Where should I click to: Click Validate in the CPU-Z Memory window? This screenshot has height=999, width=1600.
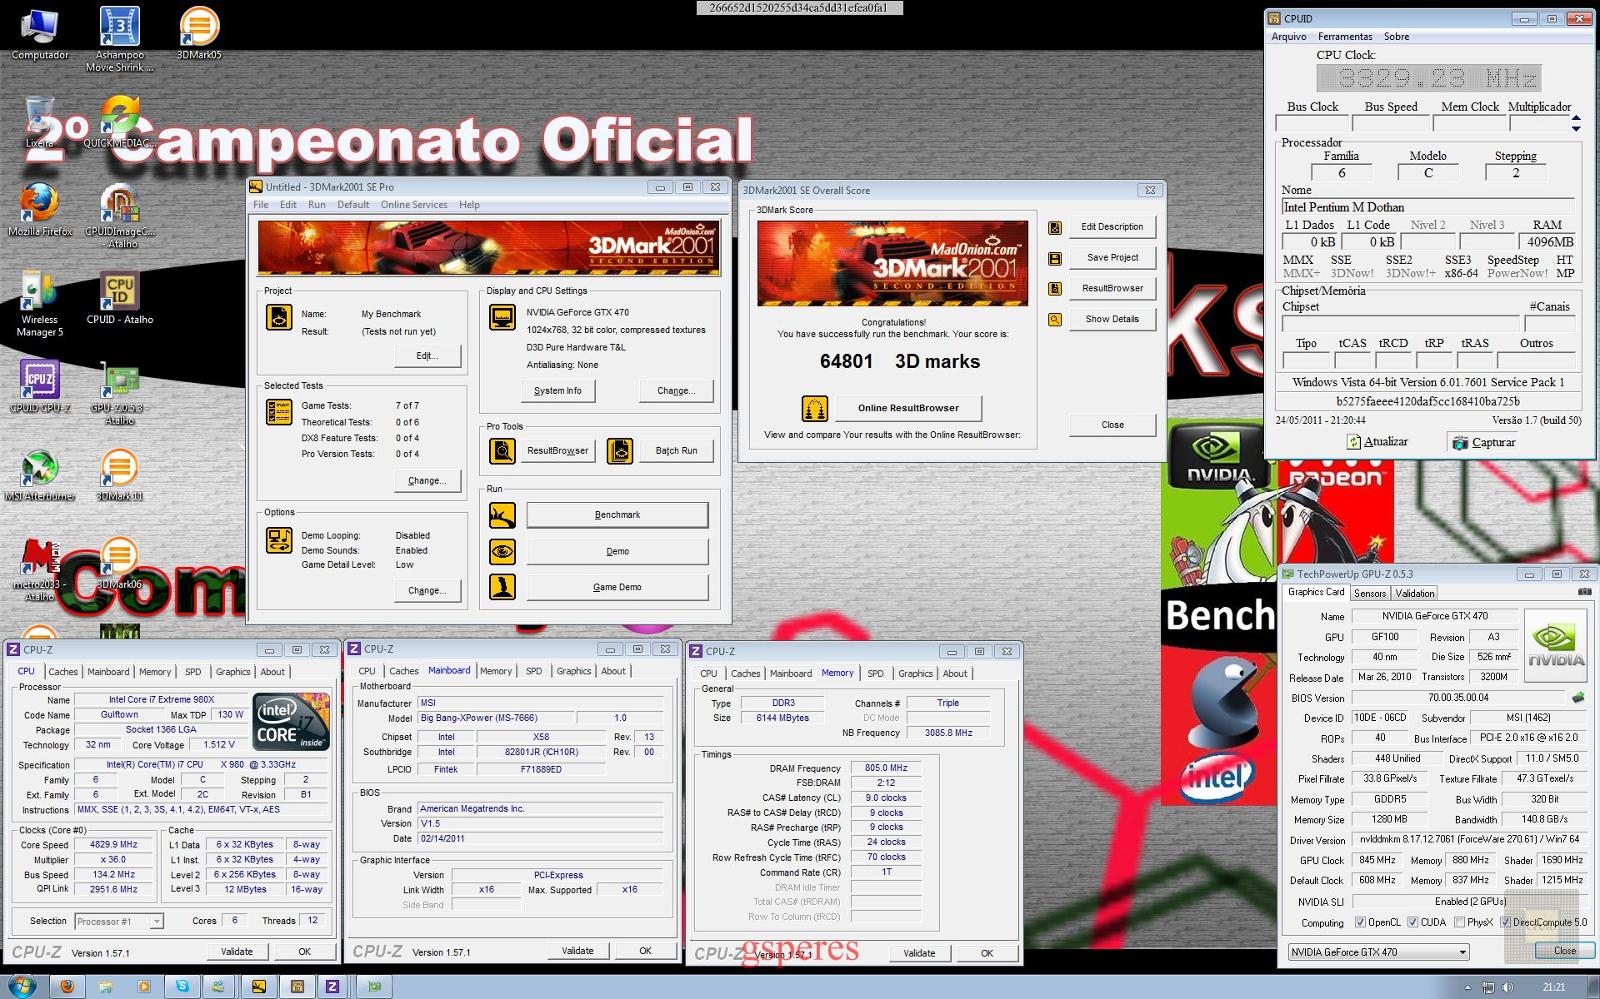click(919, 953)
